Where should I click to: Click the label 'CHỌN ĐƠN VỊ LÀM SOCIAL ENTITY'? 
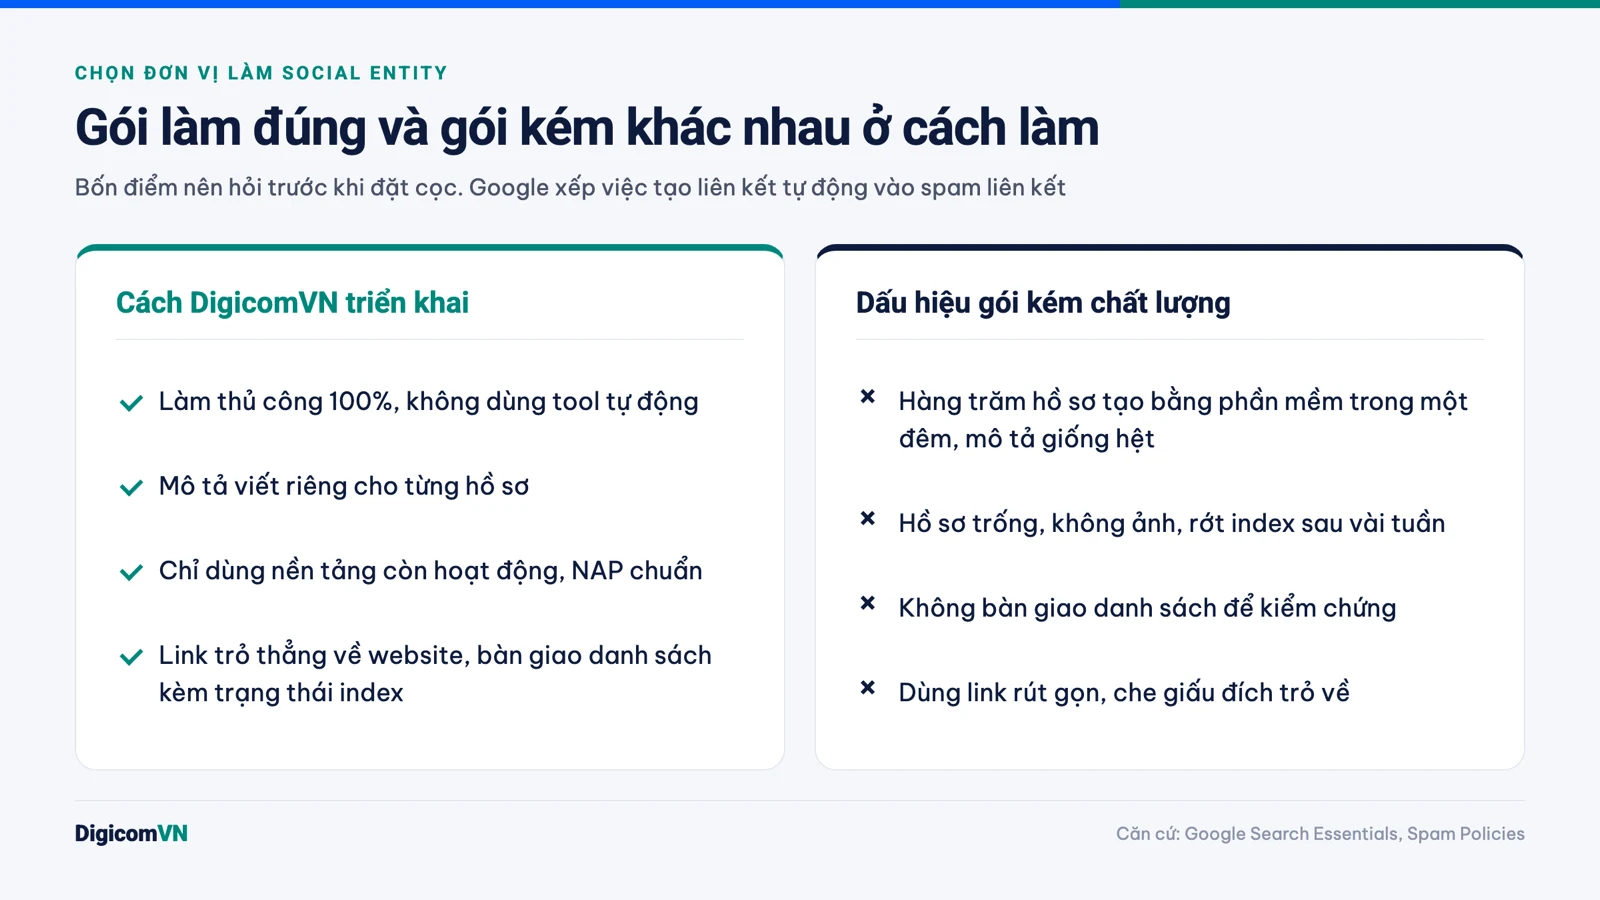point(261,73)
